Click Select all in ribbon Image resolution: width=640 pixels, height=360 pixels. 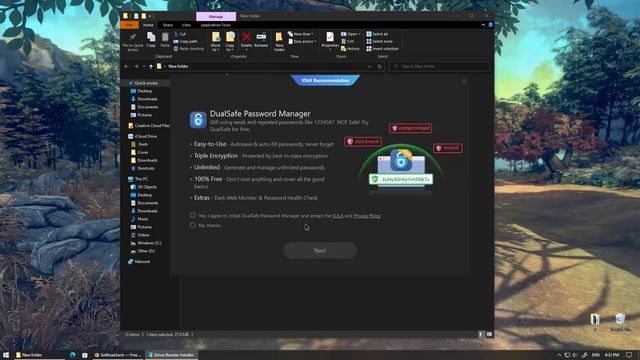[x=377, y=34]
